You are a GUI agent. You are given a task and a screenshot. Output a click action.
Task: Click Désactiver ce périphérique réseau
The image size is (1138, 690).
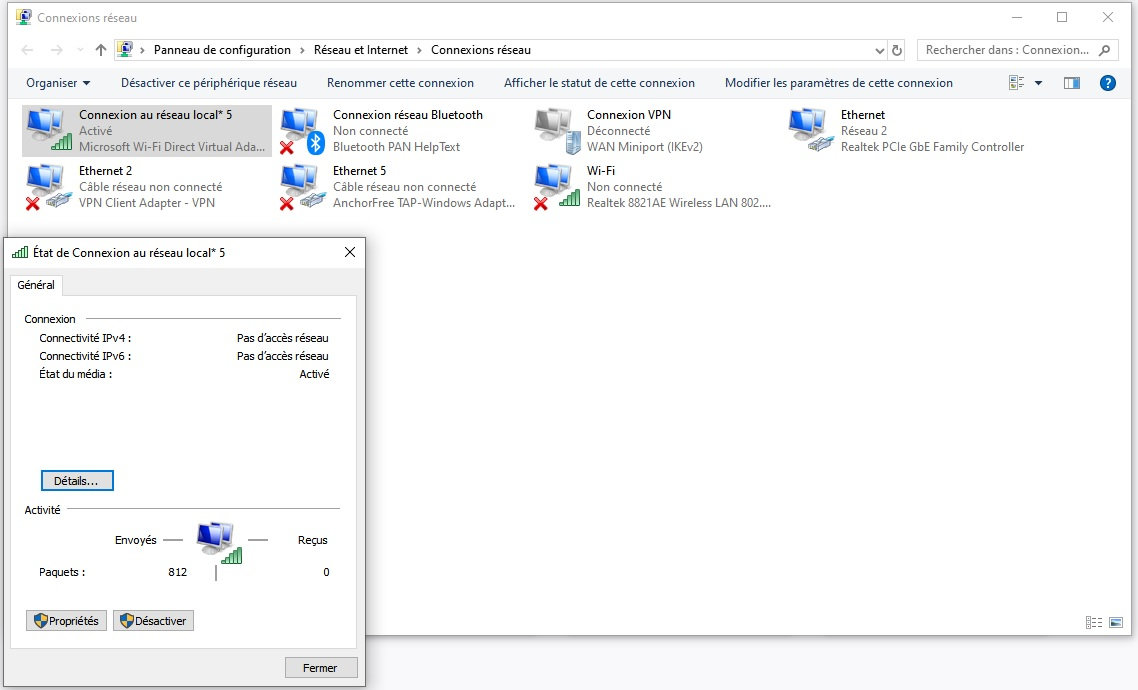click(x=209, y=83)
